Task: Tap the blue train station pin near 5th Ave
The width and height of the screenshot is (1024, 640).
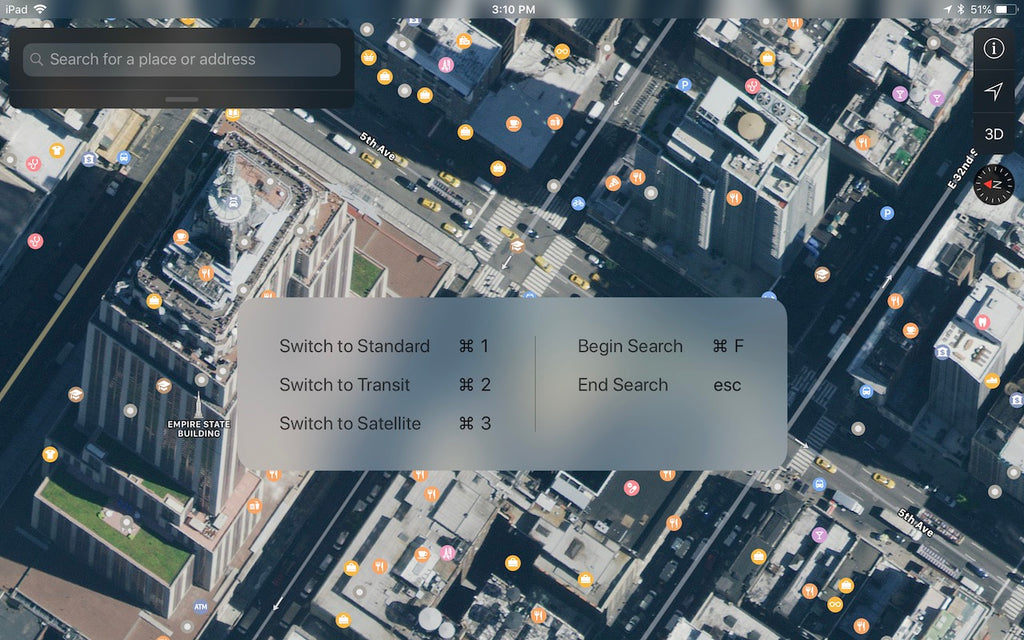Action: (x=122, y=157)
